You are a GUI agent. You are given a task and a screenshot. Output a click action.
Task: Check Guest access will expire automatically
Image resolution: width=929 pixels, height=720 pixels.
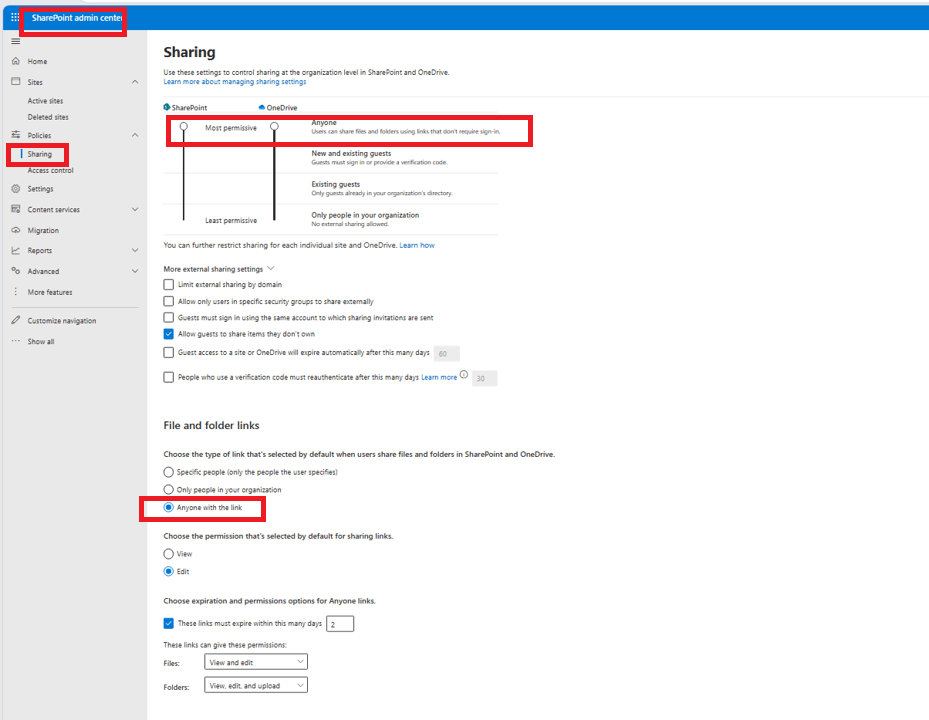[x=169, y=352]
